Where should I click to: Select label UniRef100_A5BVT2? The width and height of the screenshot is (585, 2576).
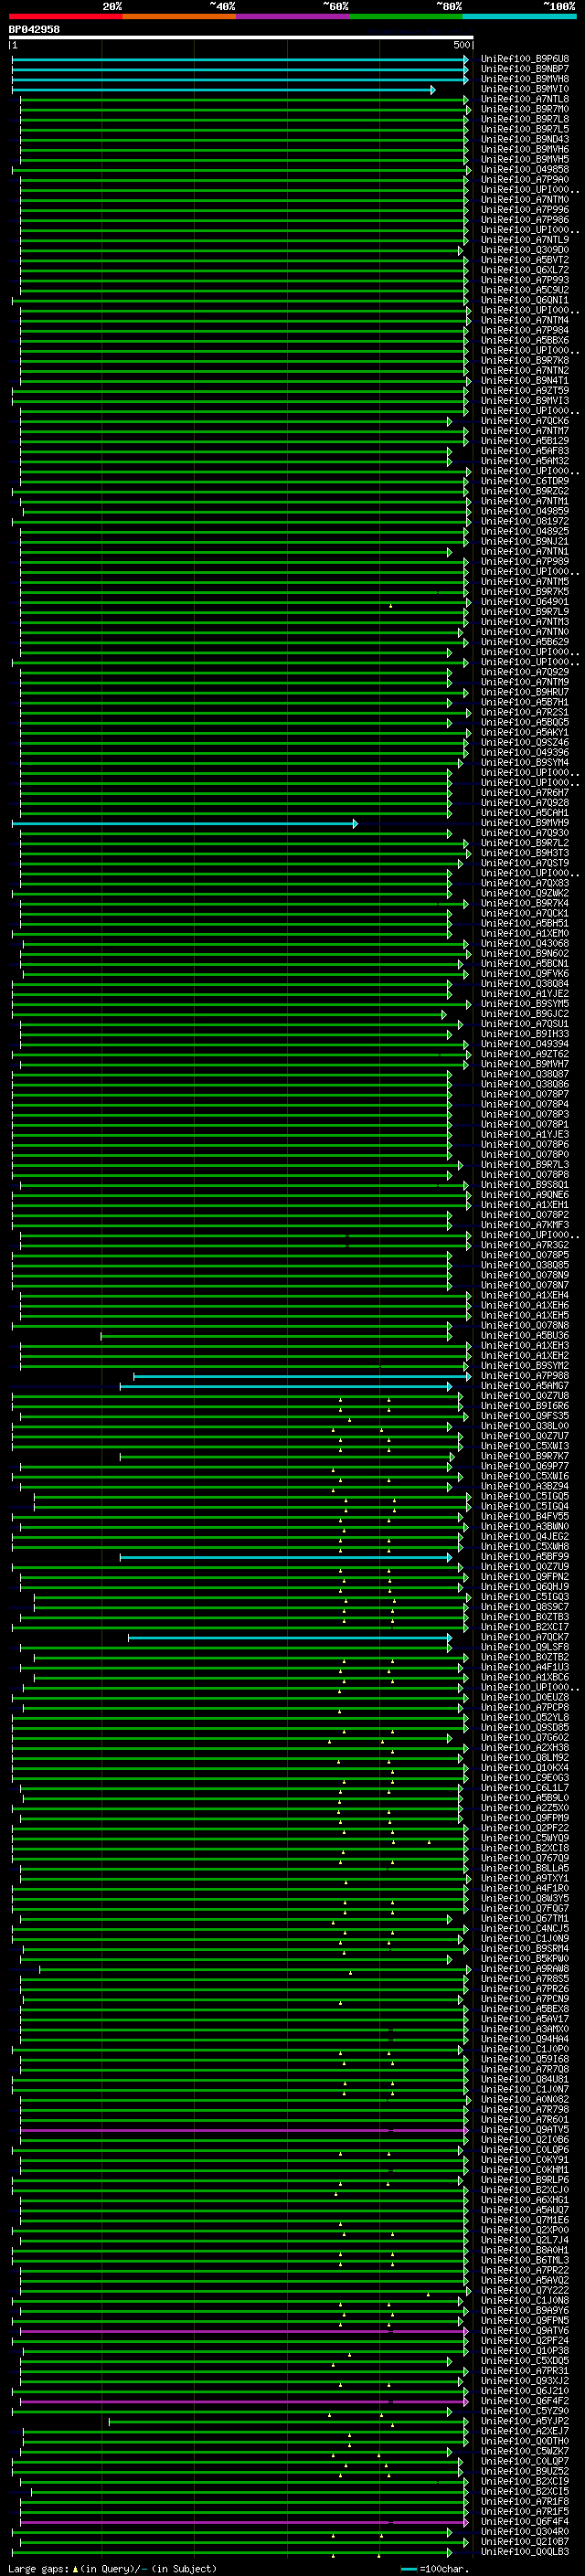(x=525, y=260)
